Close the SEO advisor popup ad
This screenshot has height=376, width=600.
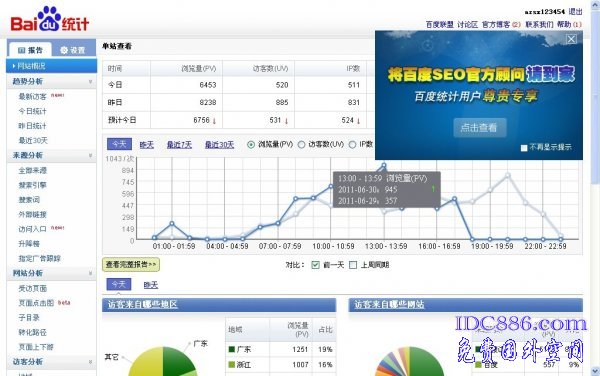point(571,39)
